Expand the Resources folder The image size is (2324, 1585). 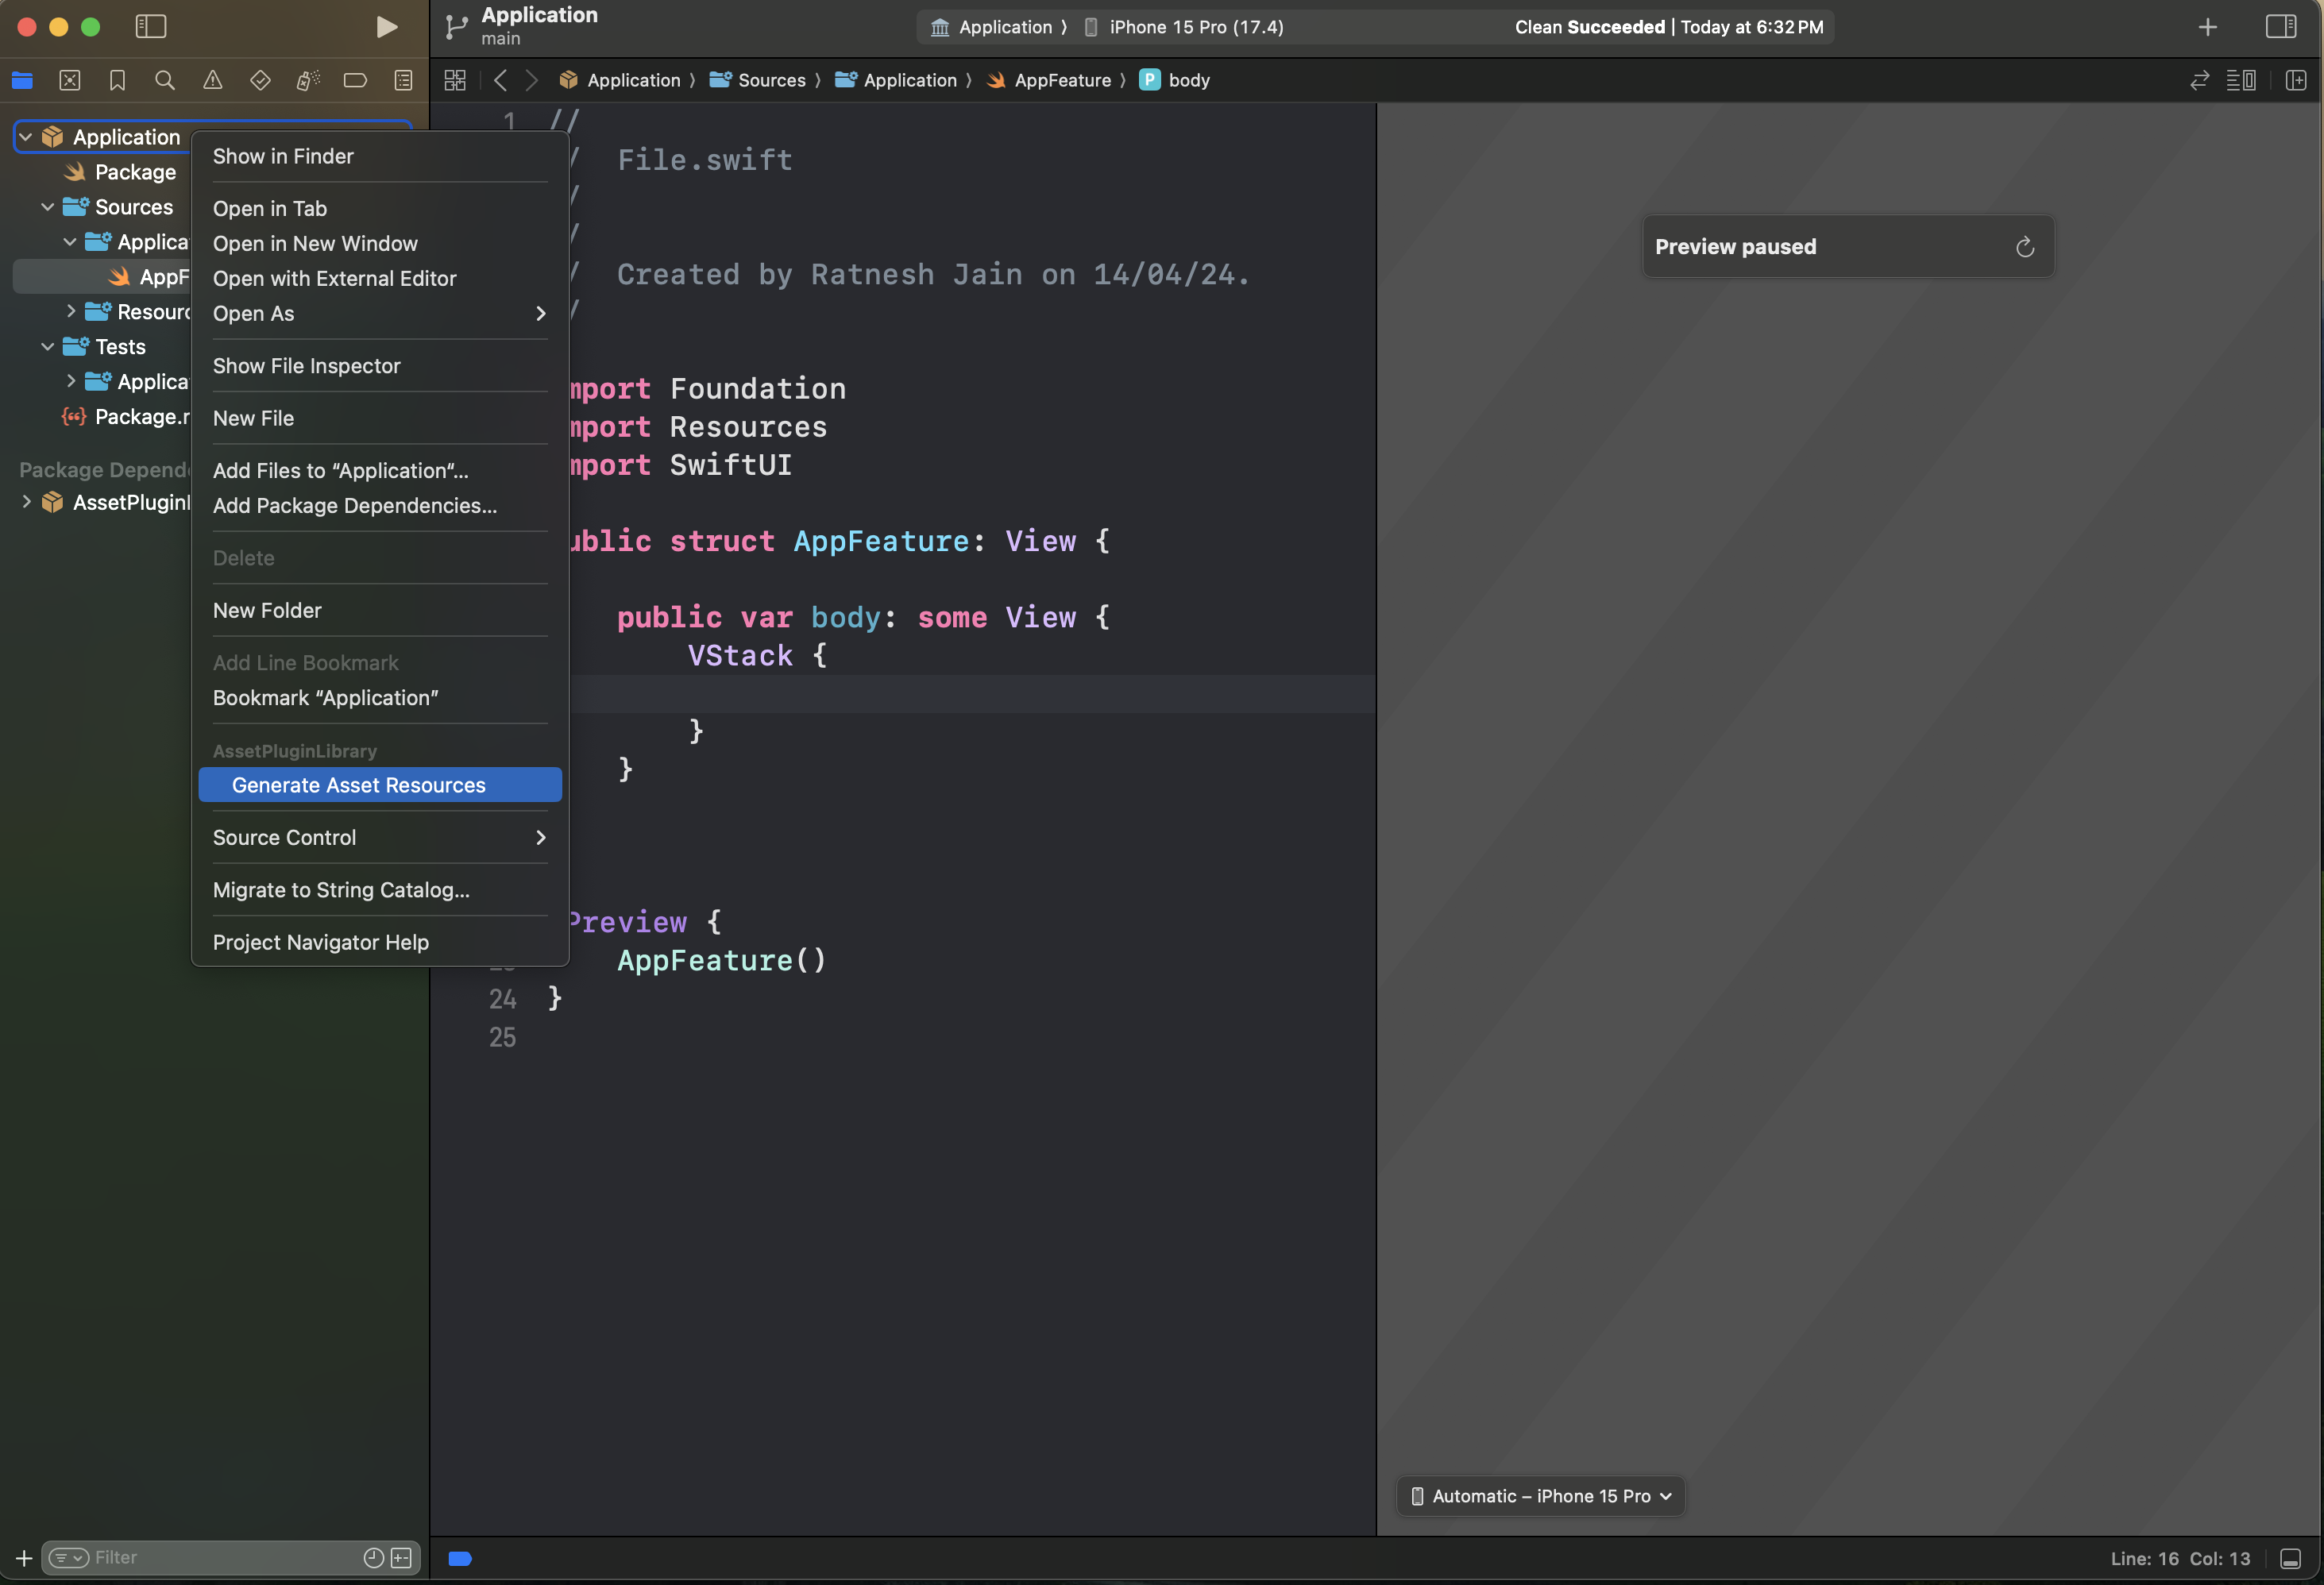tap(70, 312)
